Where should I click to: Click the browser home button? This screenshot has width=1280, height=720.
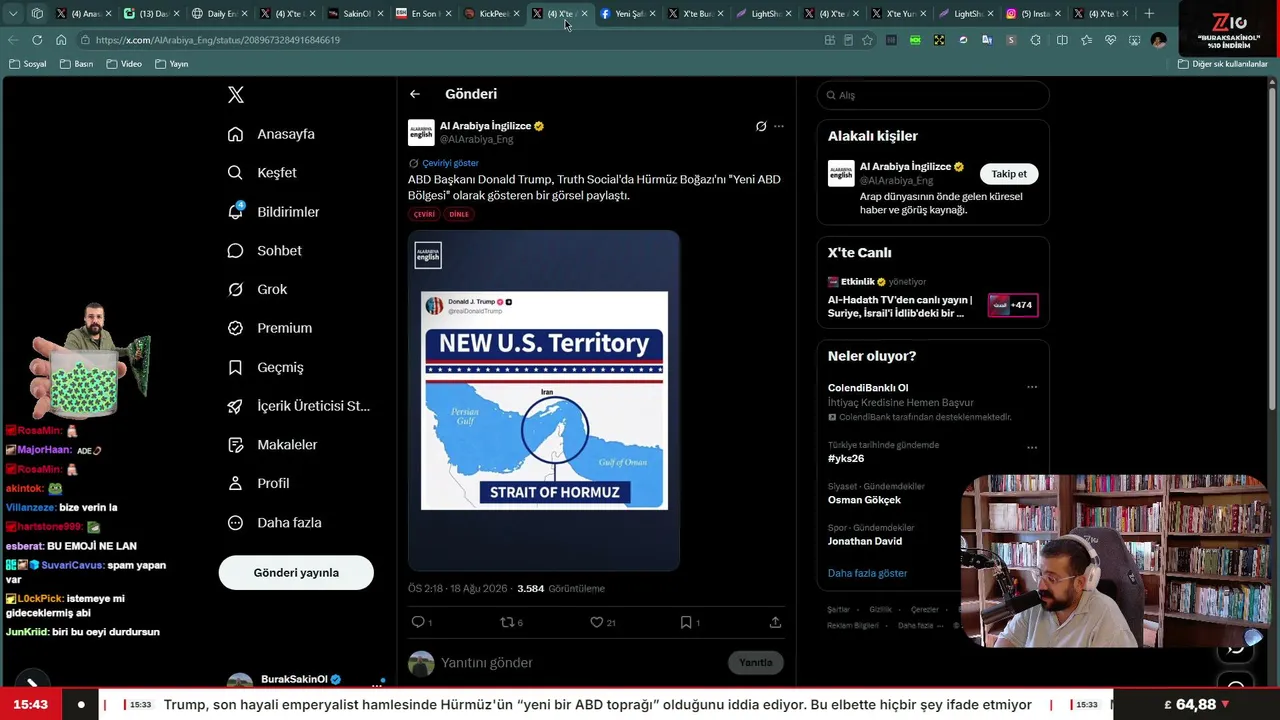click(61, 40)
